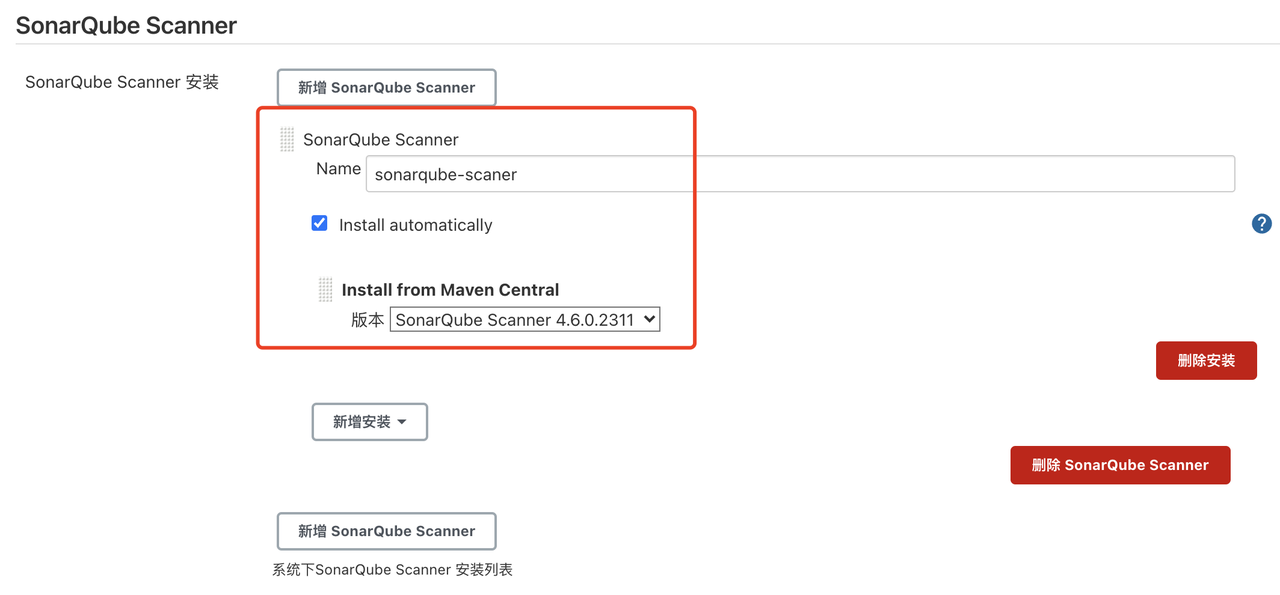The width and height of the screenshot is (1280, 595).
Task: Click the "Install automatically" label text
Action: [x=416, y=225]
